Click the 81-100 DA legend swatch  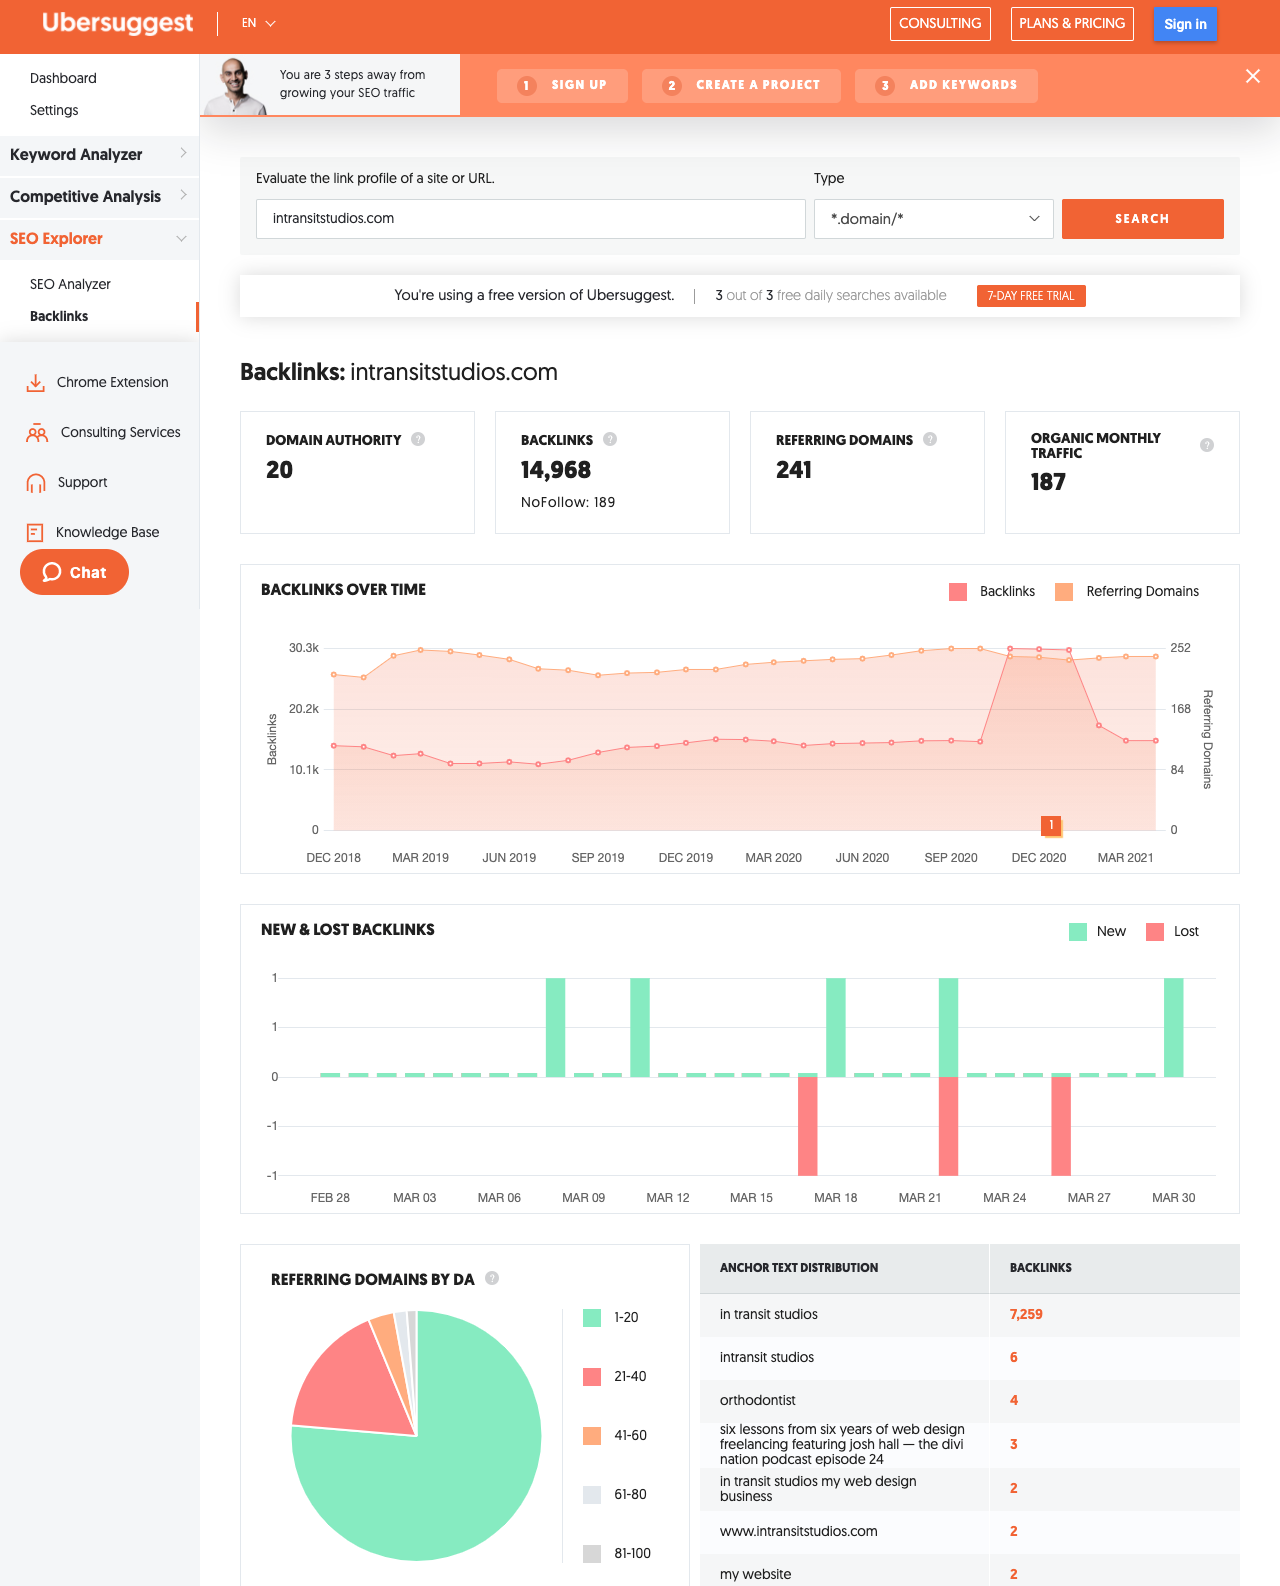(592, 1554)
